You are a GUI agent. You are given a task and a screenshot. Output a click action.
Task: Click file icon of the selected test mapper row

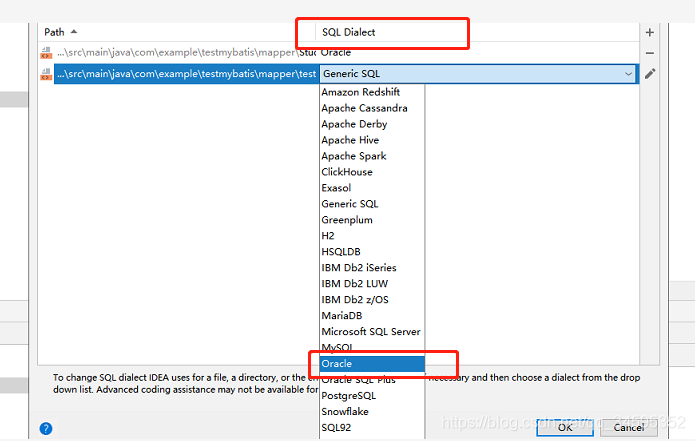46,74
